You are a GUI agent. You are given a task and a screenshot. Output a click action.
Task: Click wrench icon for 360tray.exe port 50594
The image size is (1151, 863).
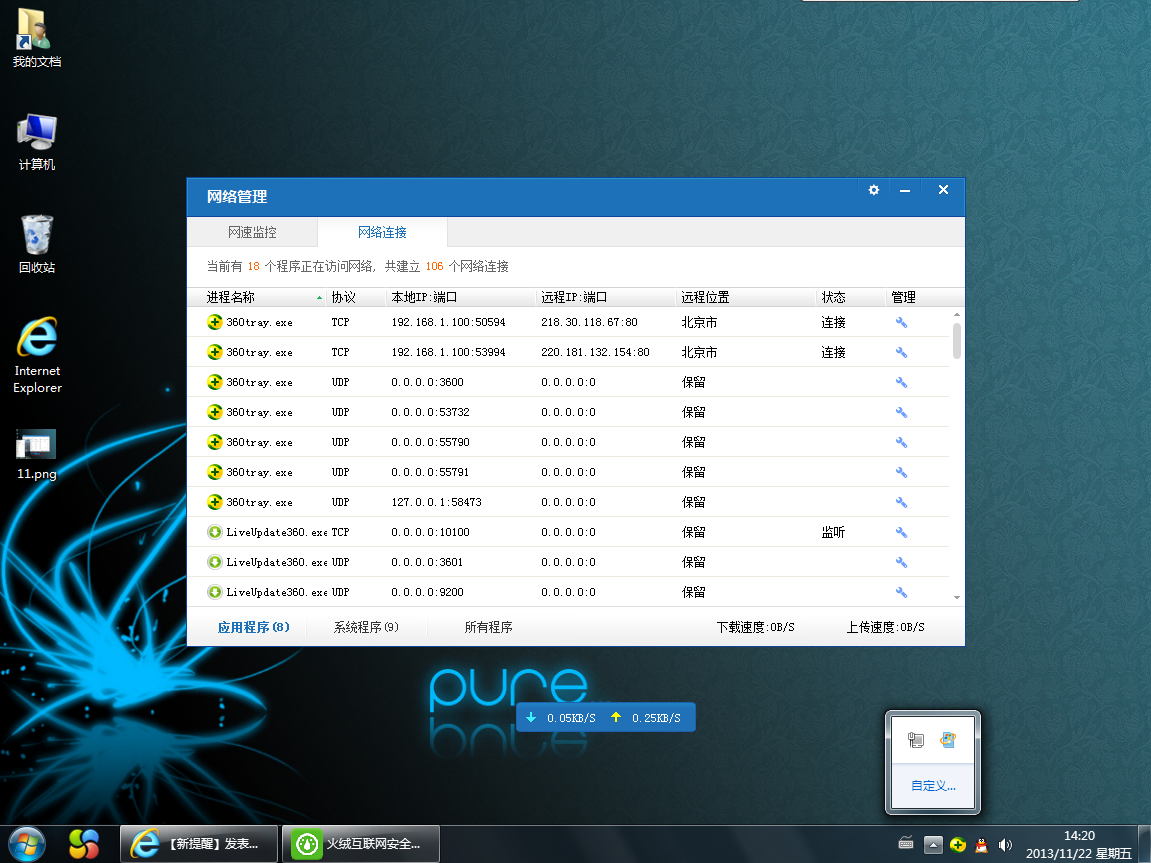click(901, 322)
